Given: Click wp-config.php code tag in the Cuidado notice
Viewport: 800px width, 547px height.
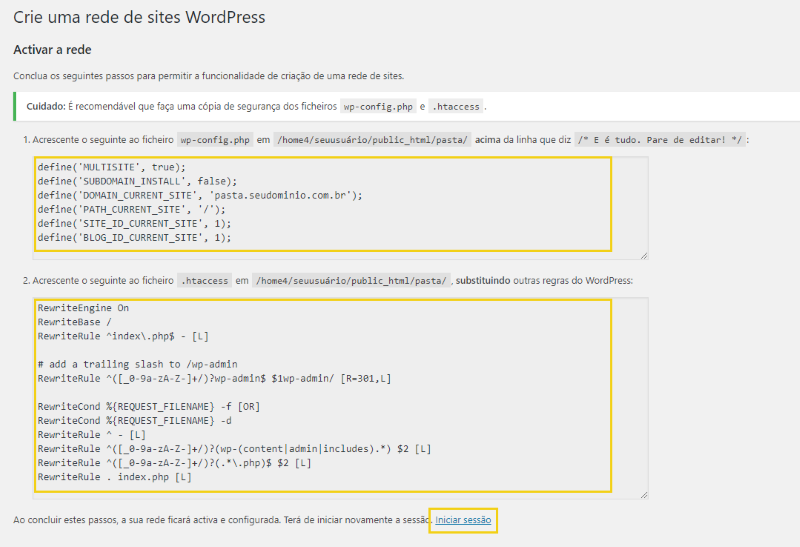Looking at the screenshot, I should tap(378, 107).
